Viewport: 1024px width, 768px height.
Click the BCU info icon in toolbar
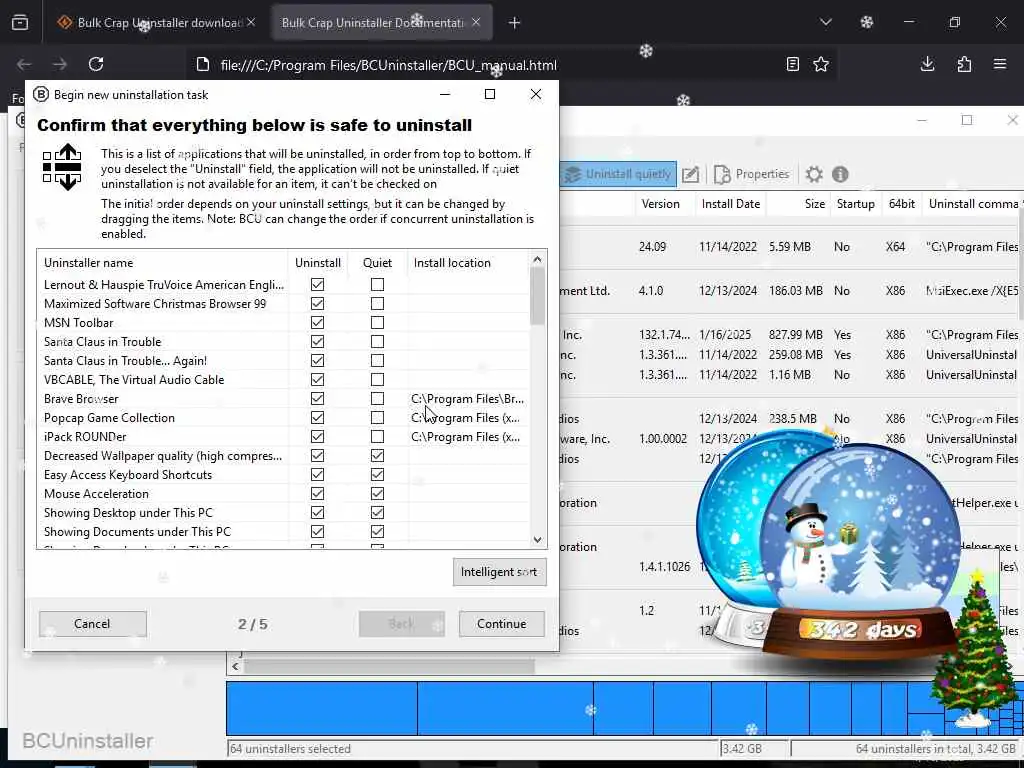(x=840, y=174)
